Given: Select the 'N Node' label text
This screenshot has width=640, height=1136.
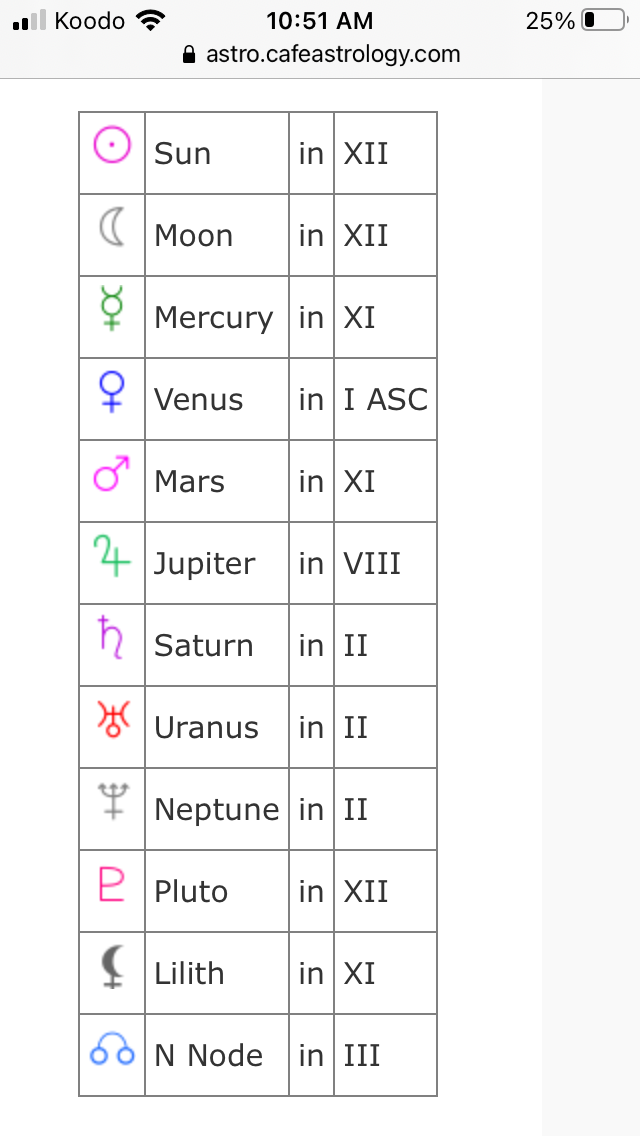Looking at the screenshot, I should coord(209,1056).
